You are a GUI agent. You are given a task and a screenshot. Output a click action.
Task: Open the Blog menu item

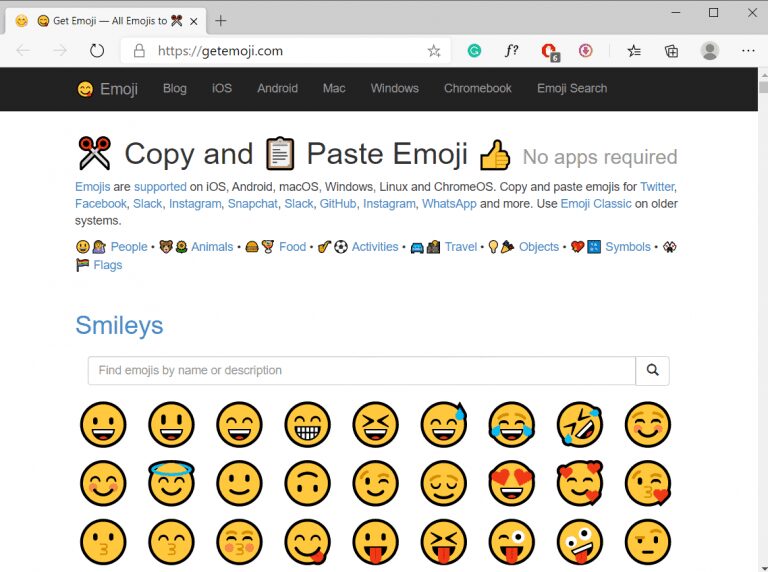[x=174, y=88]
